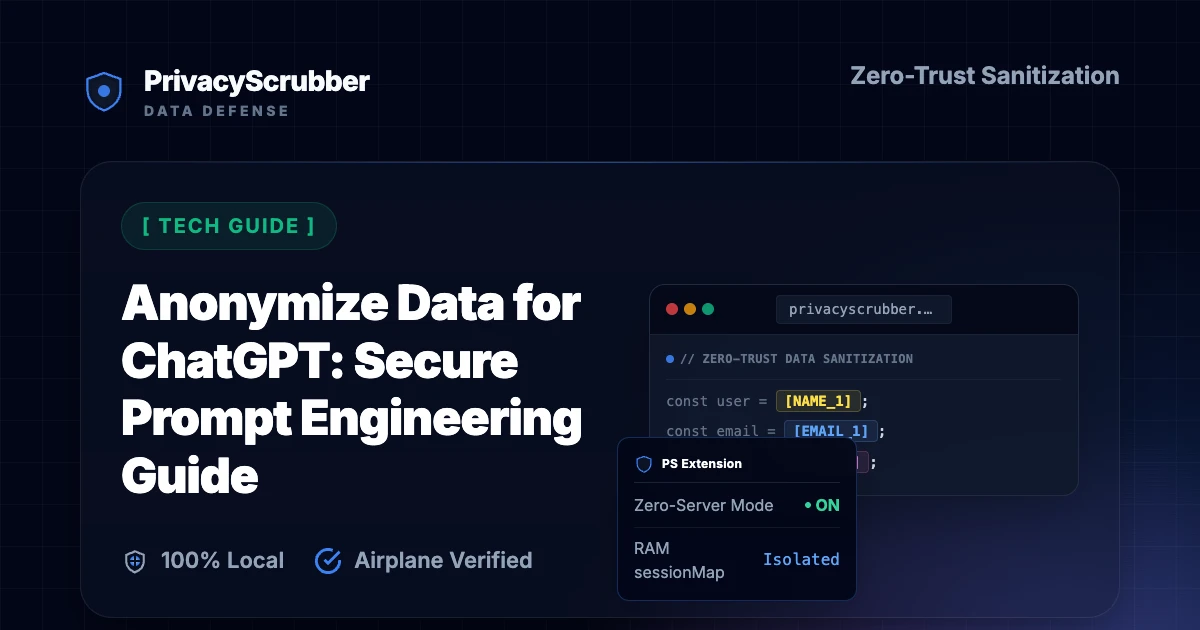
Task: Click the [NAME_1] token
Action: [x=818, y=401]
